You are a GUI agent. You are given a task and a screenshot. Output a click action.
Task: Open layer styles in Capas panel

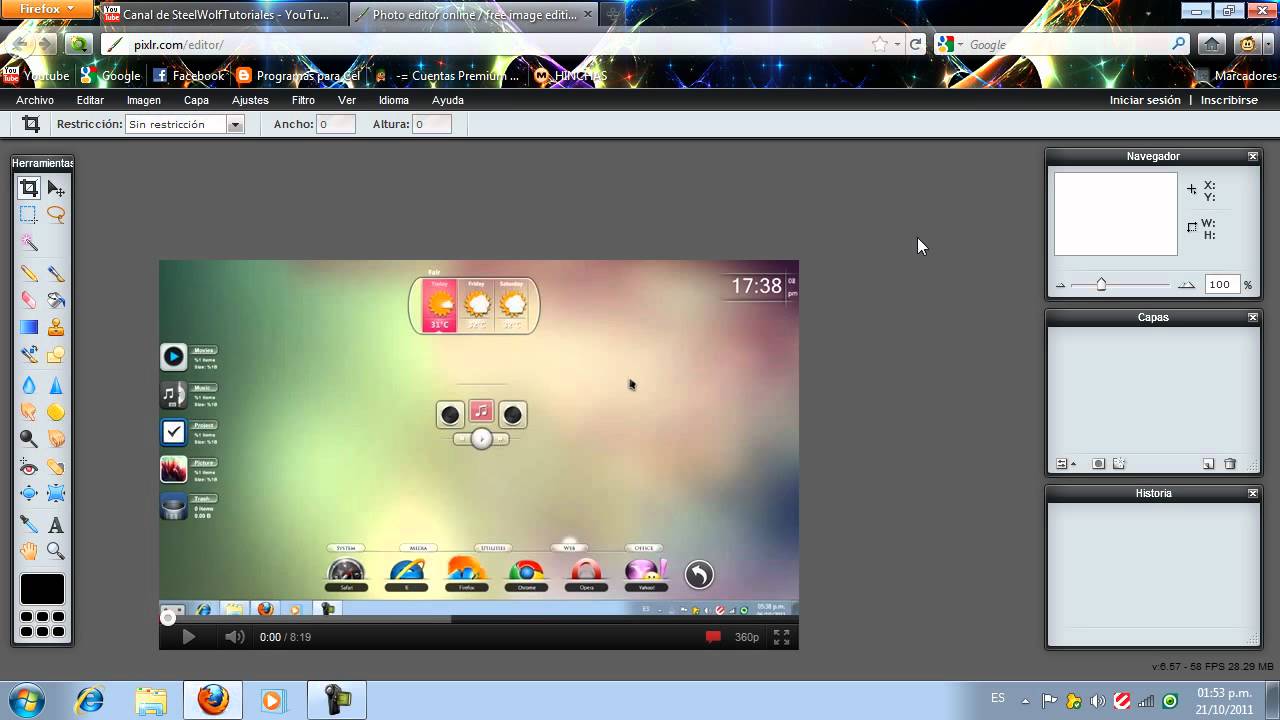pyautogui.click(x=1119, y=464)
